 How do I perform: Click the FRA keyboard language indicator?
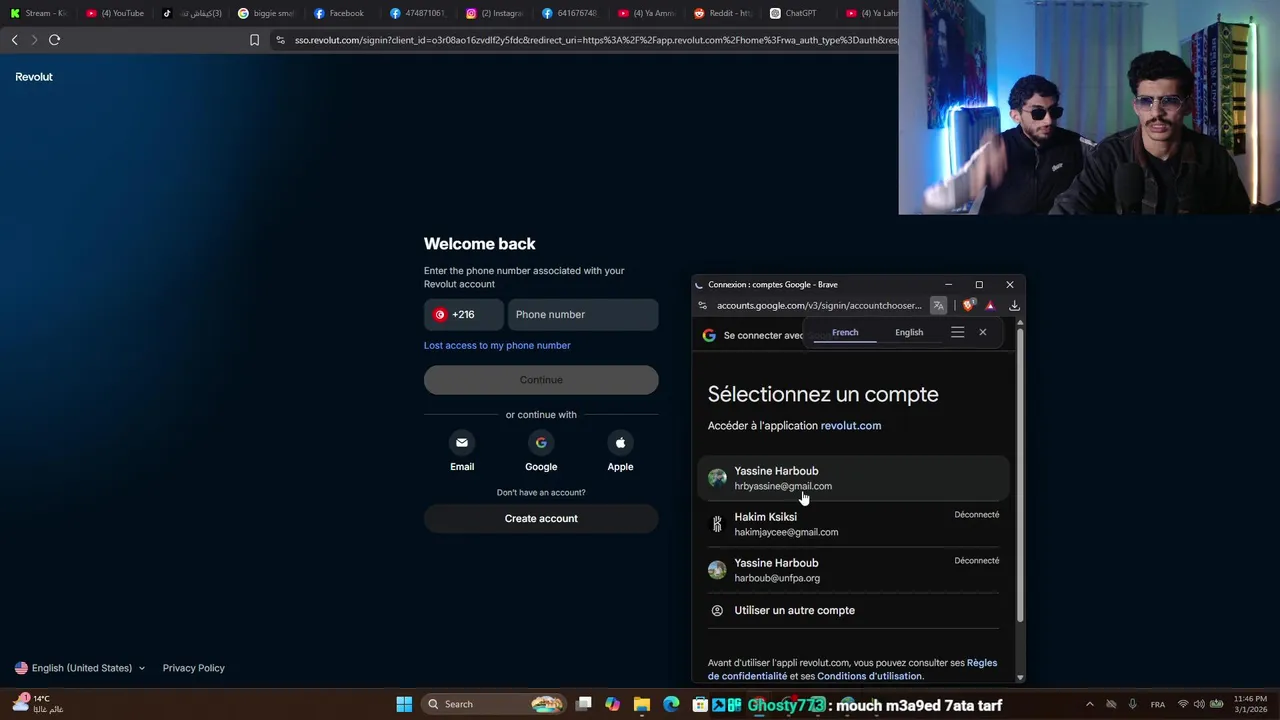tap(1158, 704)
